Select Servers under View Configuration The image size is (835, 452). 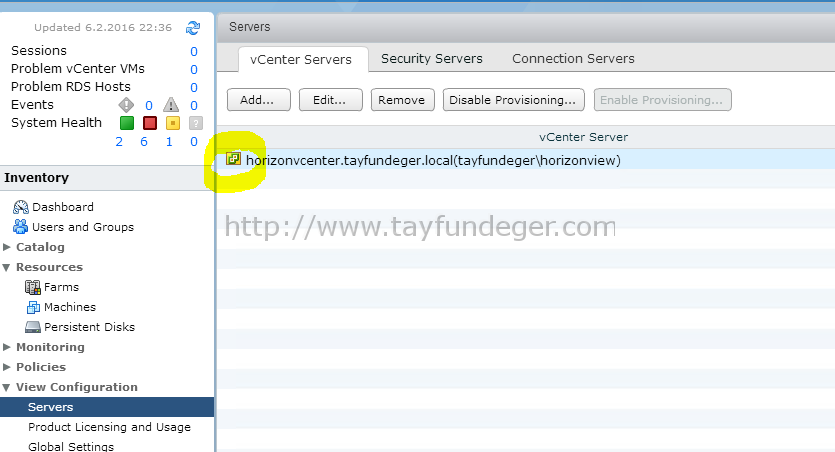107,407
